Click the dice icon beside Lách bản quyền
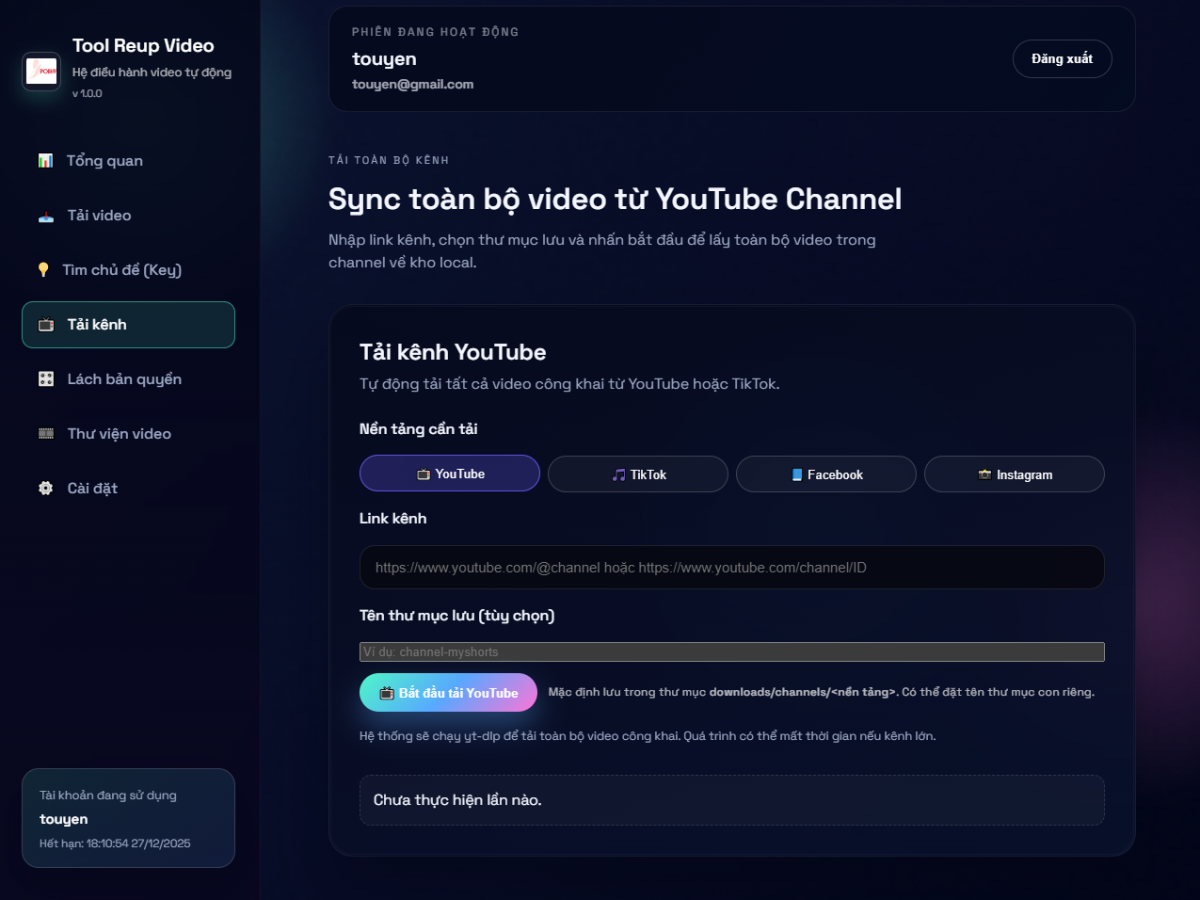Viewport: 1200px width, 900px height. coord(45,379)
